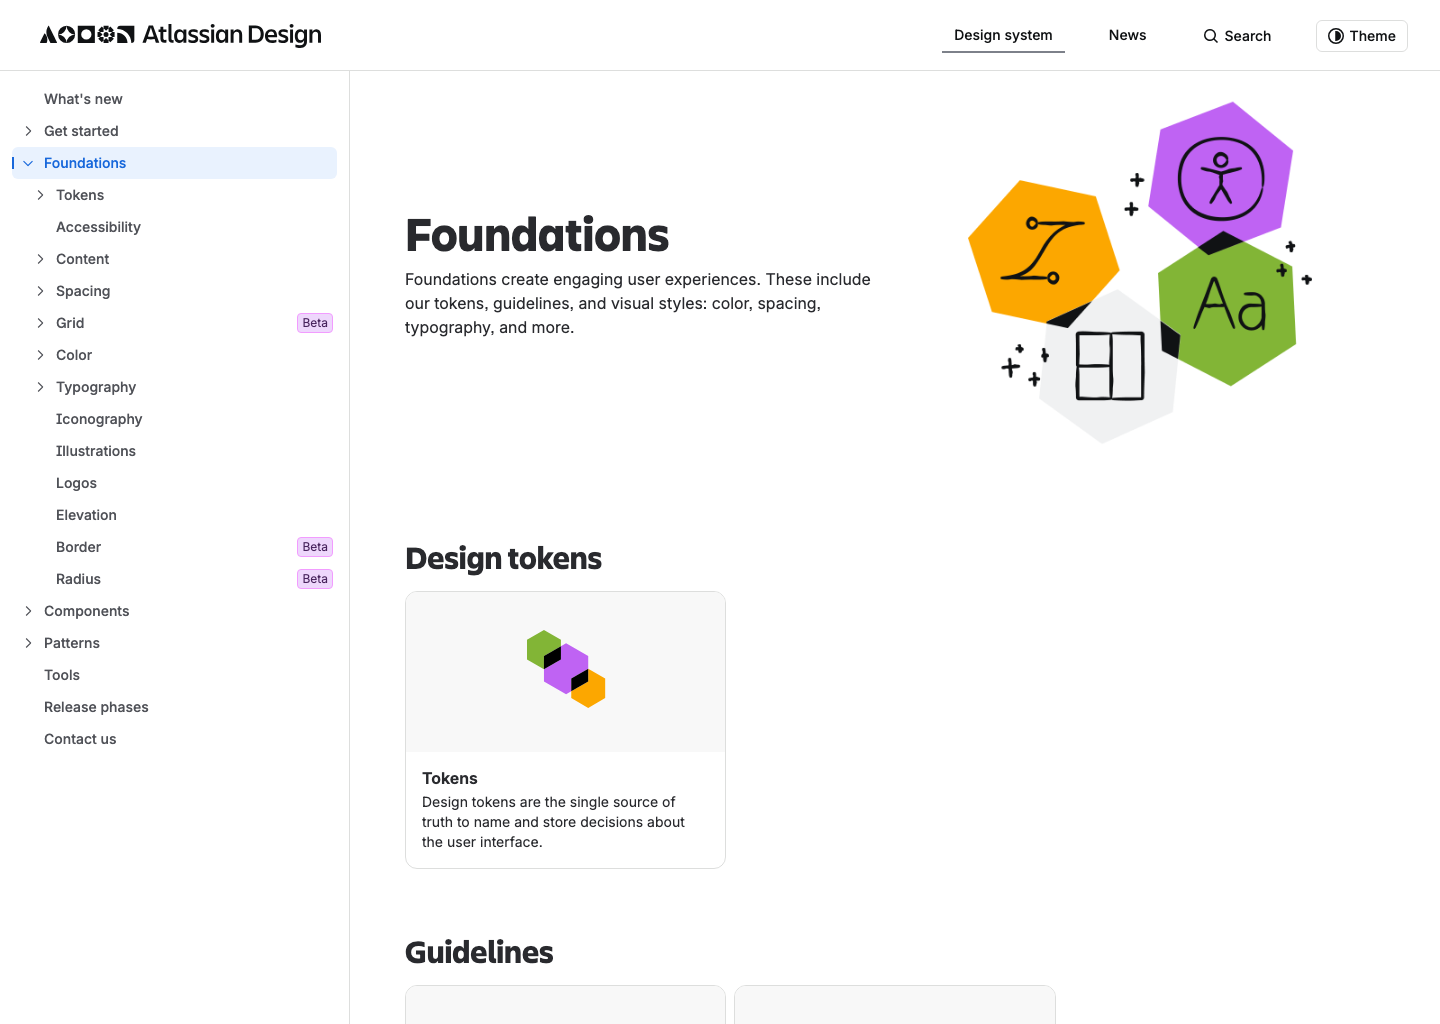Open the Tokens card

click(565, 730)
